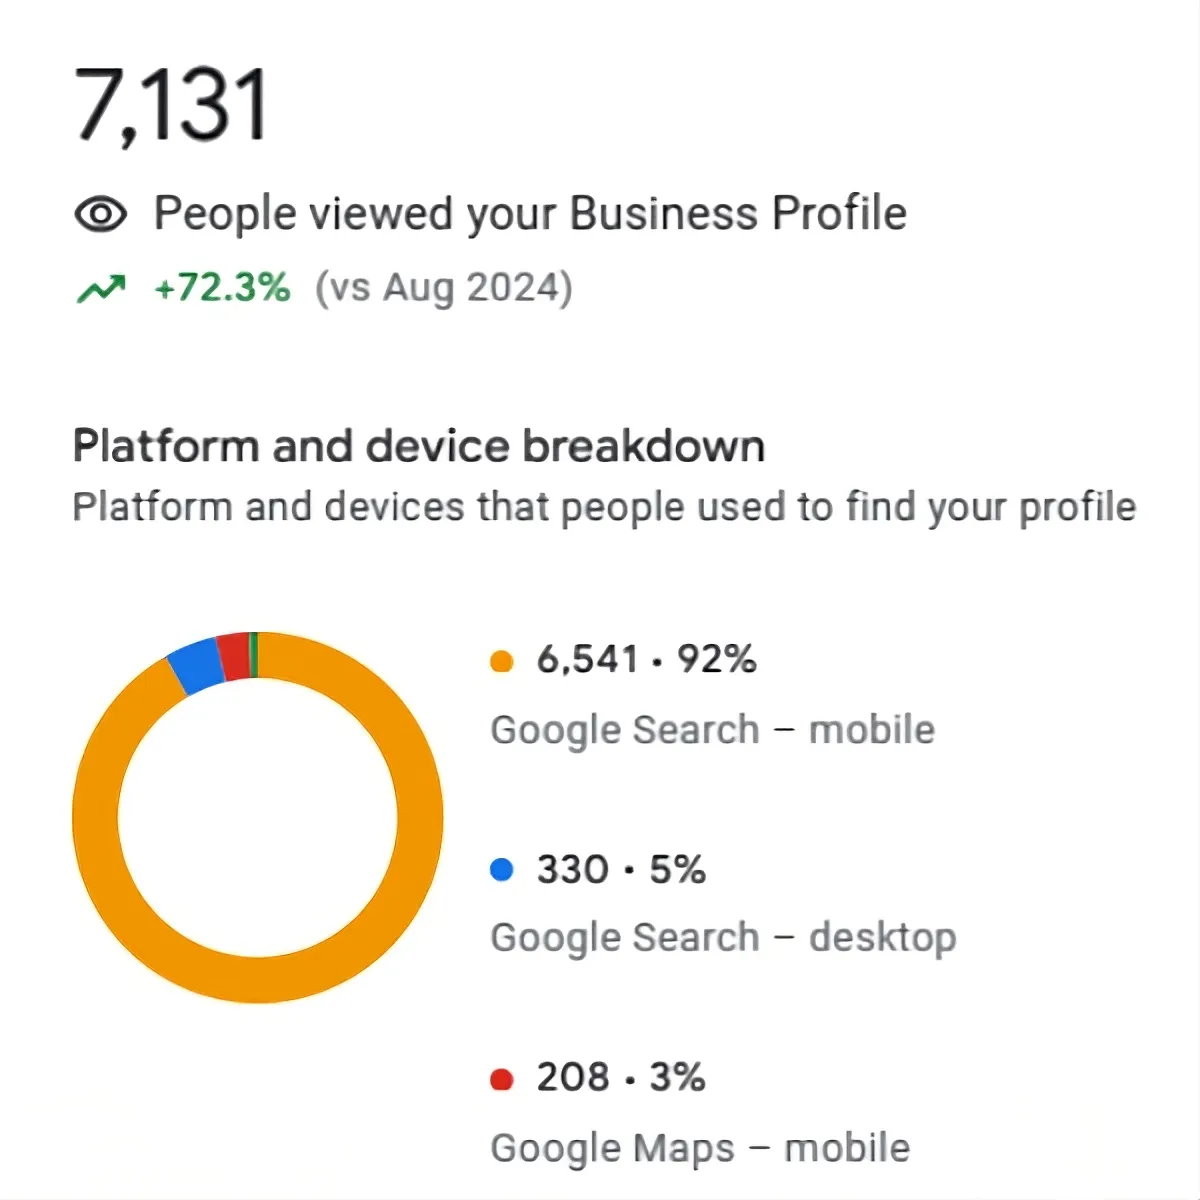Click the green upward trend arrow icon
Viewport: 1200px width, 1200px height.
101,289
